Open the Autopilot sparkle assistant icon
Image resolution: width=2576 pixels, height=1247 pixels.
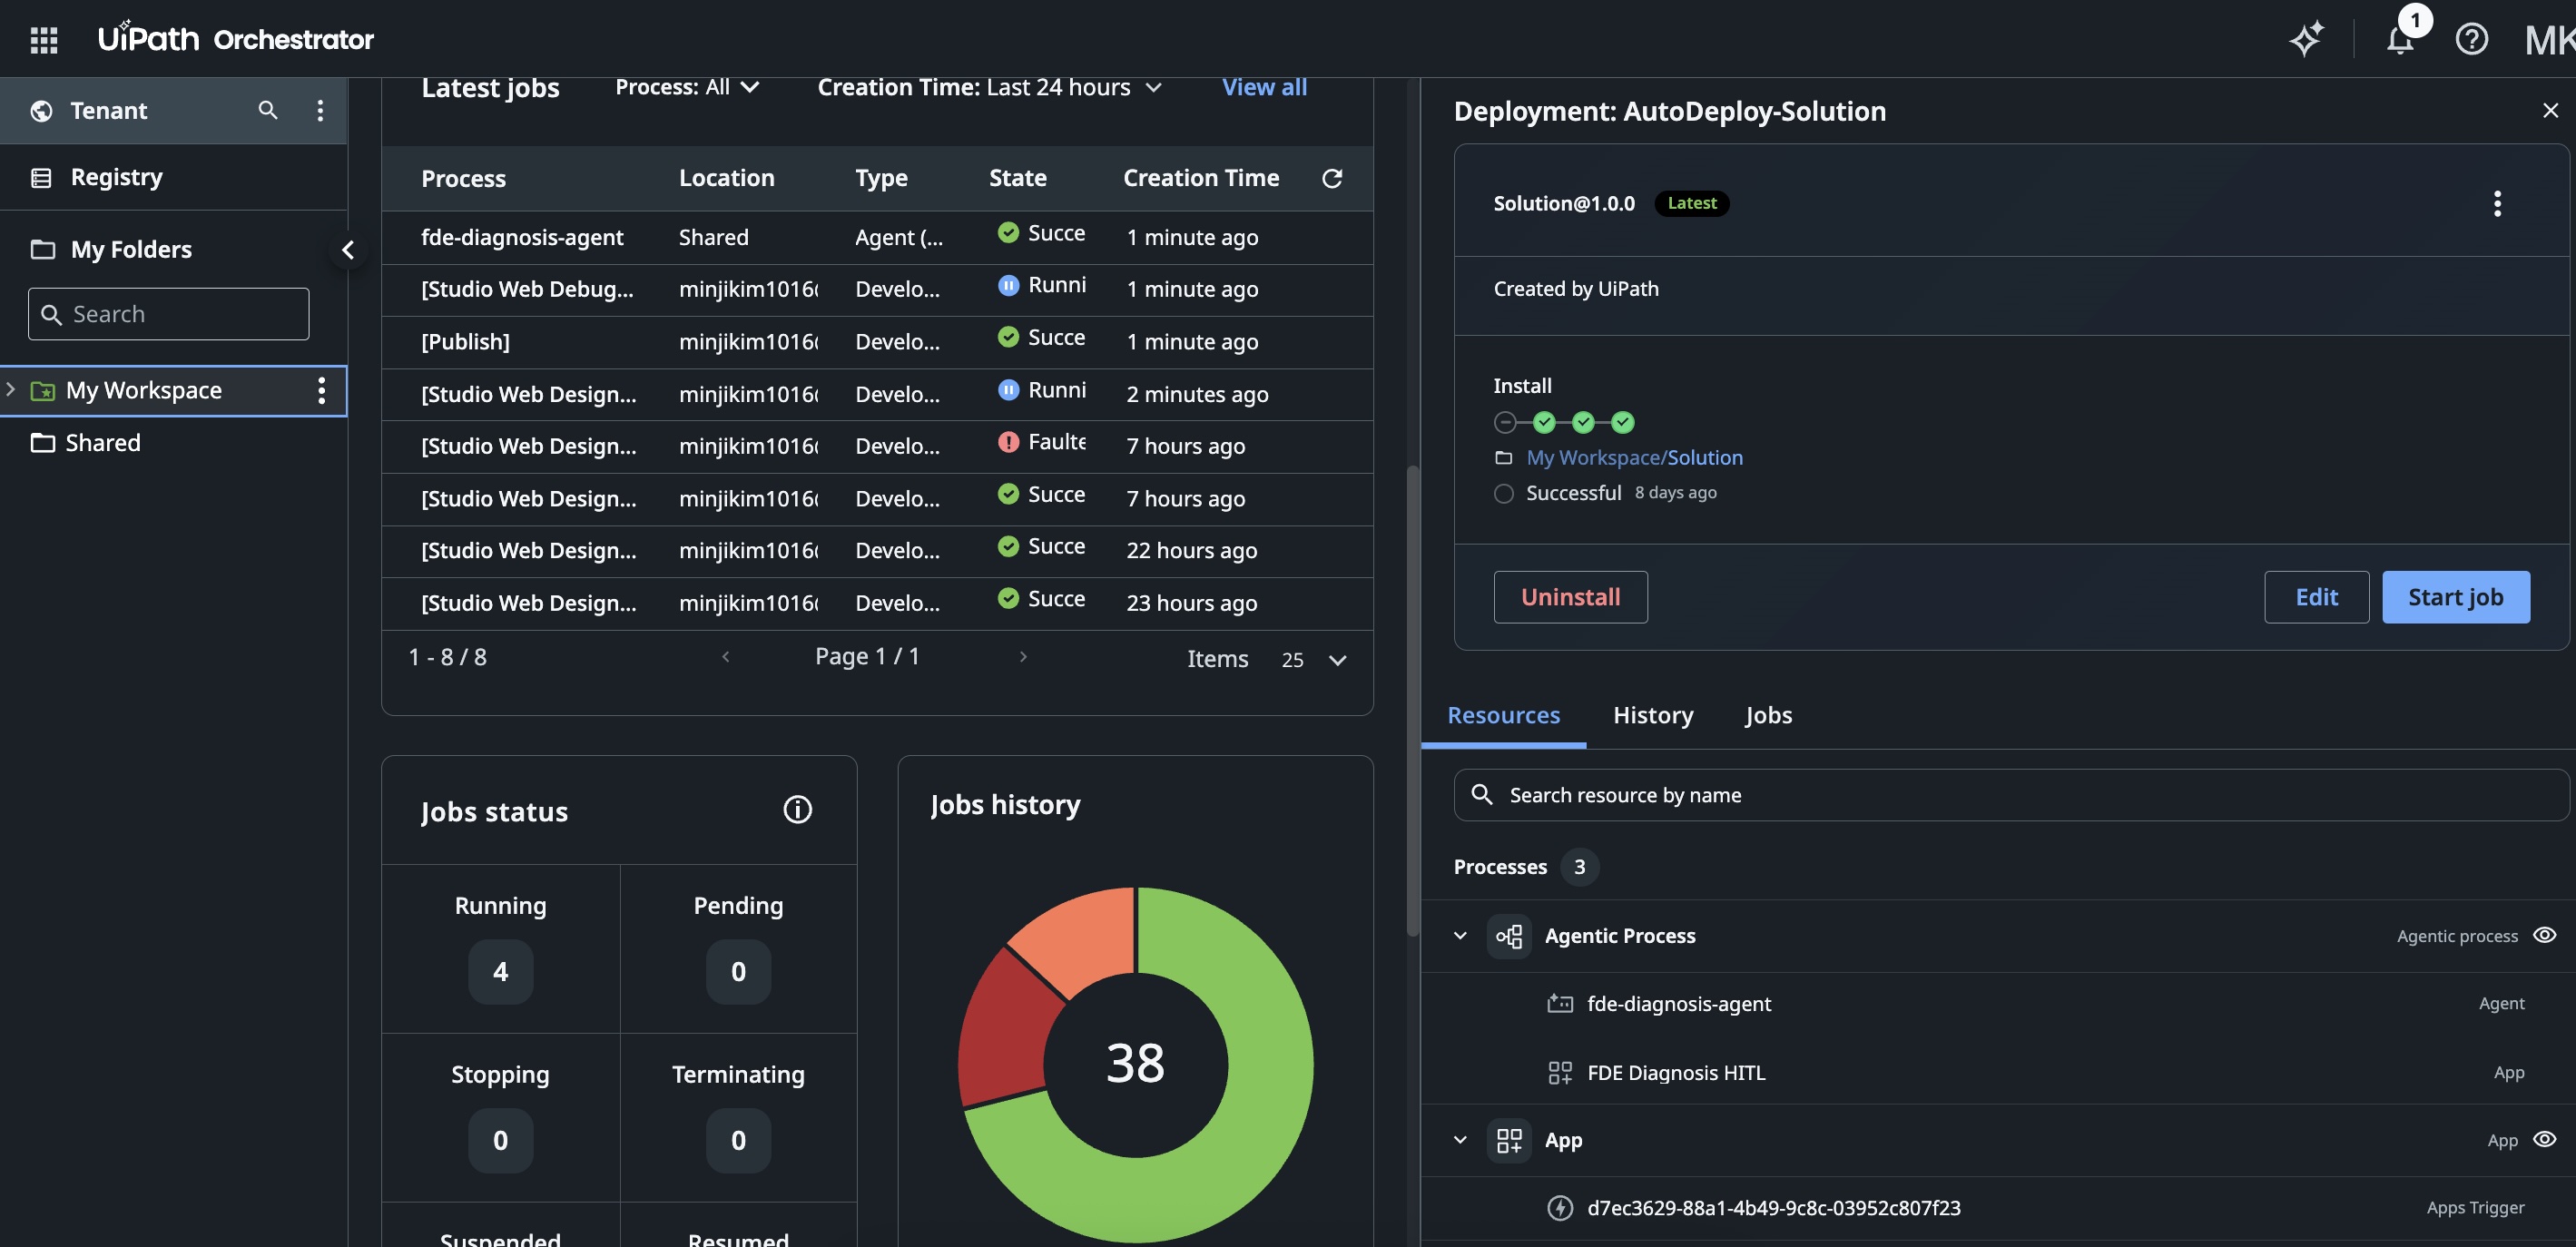(2306, 40)
